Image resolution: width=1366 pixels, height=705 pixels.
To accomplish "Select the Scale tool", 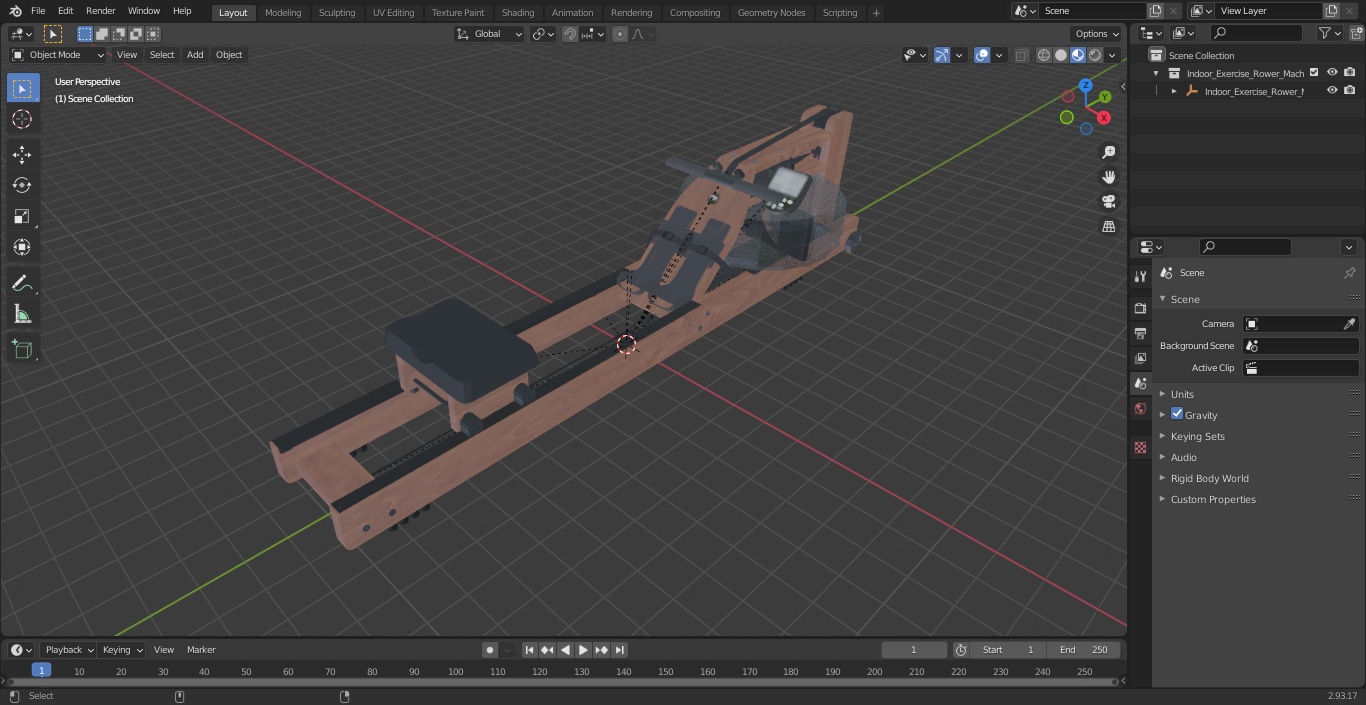I will pyautogui.click(x=22, y=216).
